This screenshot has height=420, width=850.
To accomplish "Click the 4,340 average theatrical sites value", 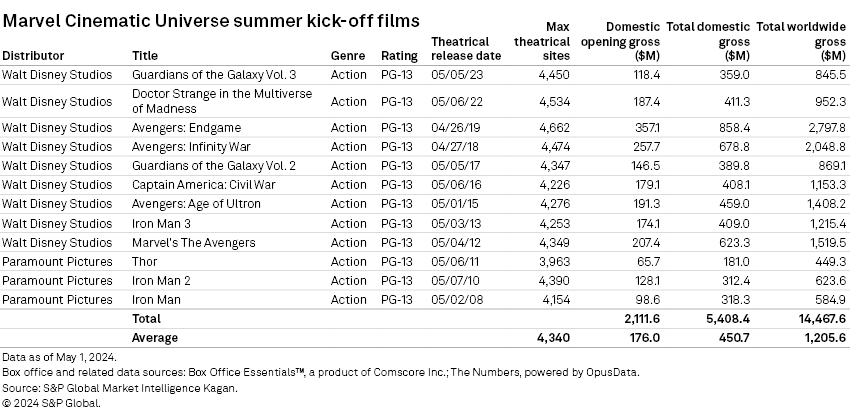I will (554, 338).
